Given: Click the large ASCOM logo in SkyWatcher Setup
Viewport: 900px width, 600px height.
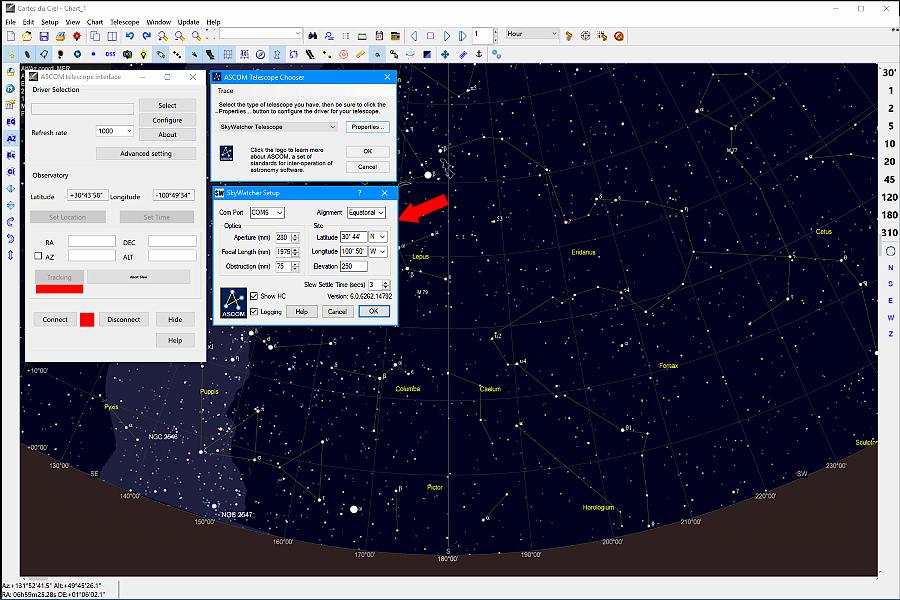Looking at the screenshot, I should pos(234,303).
